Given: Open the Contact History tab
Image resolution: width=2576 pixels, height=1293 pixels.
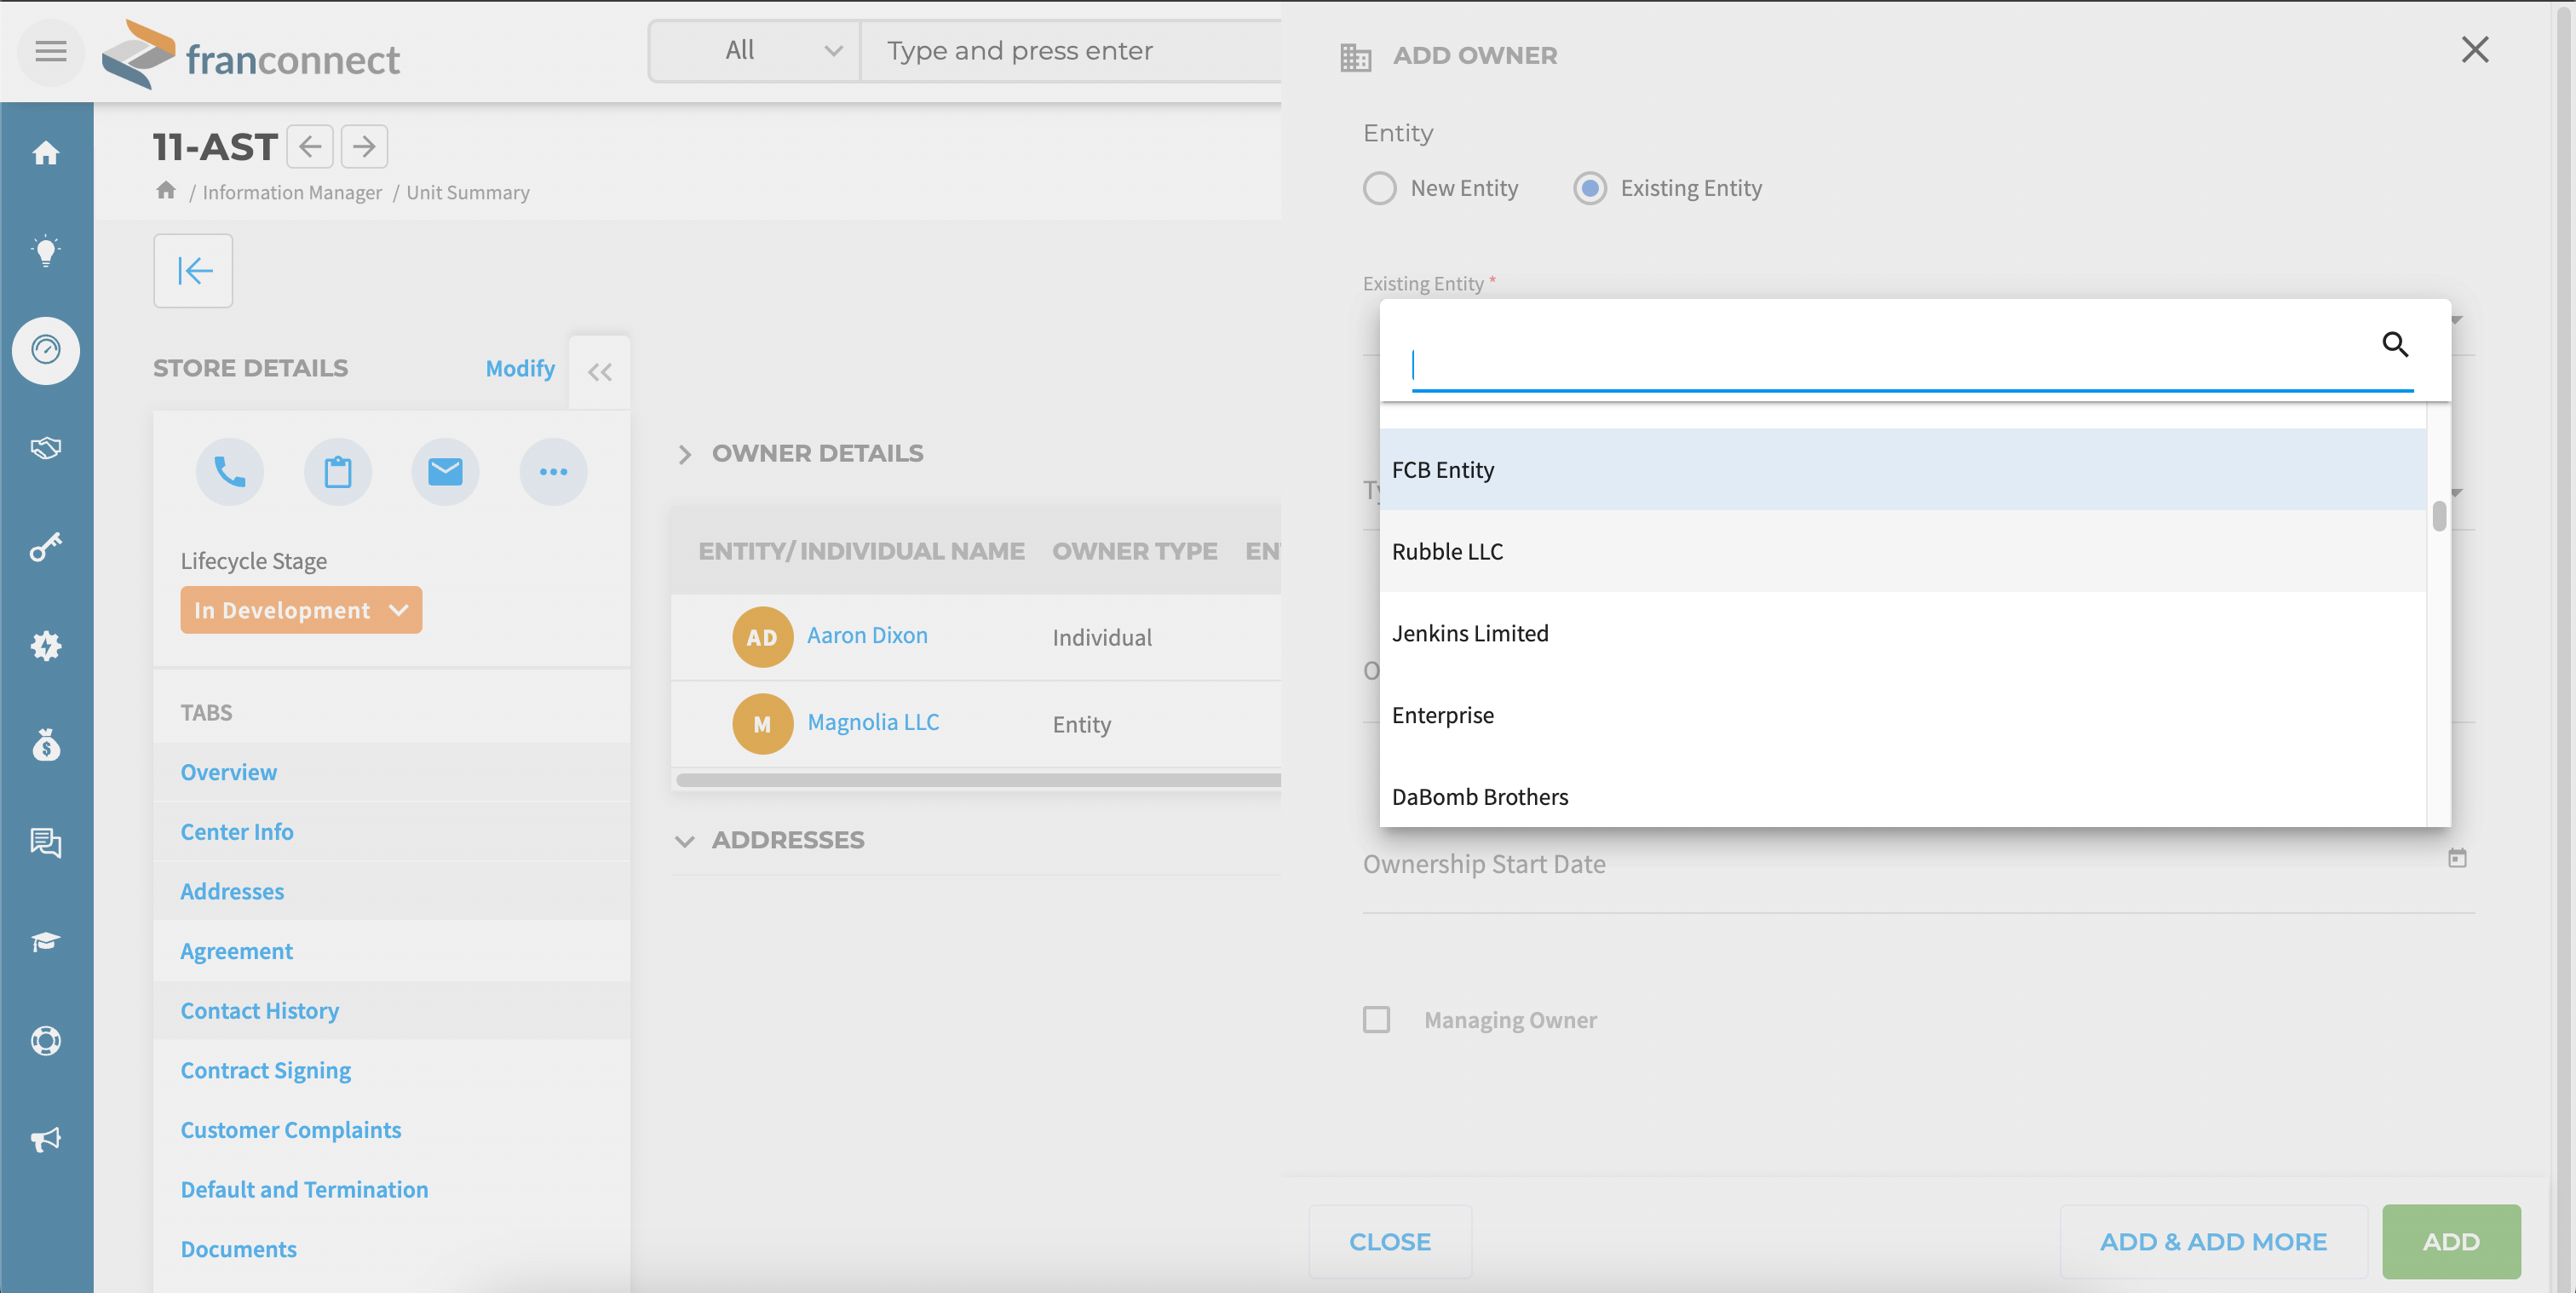Looking at the screenshot, I should click(x=260, y=1010).
